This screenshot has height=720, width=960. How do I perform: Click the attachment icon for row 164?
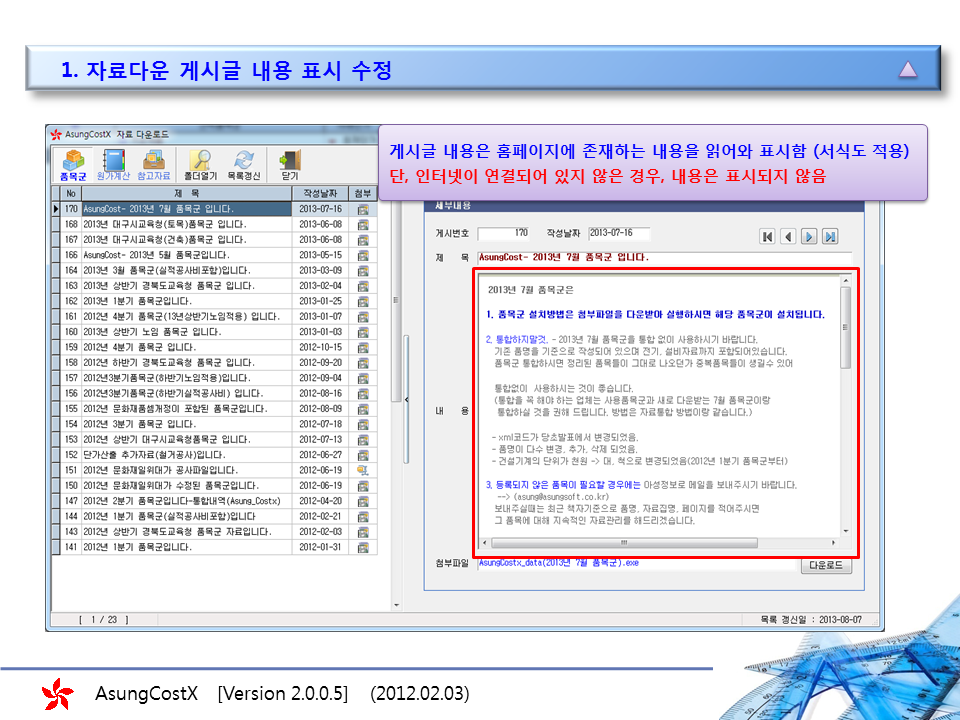tap(363, 271)
